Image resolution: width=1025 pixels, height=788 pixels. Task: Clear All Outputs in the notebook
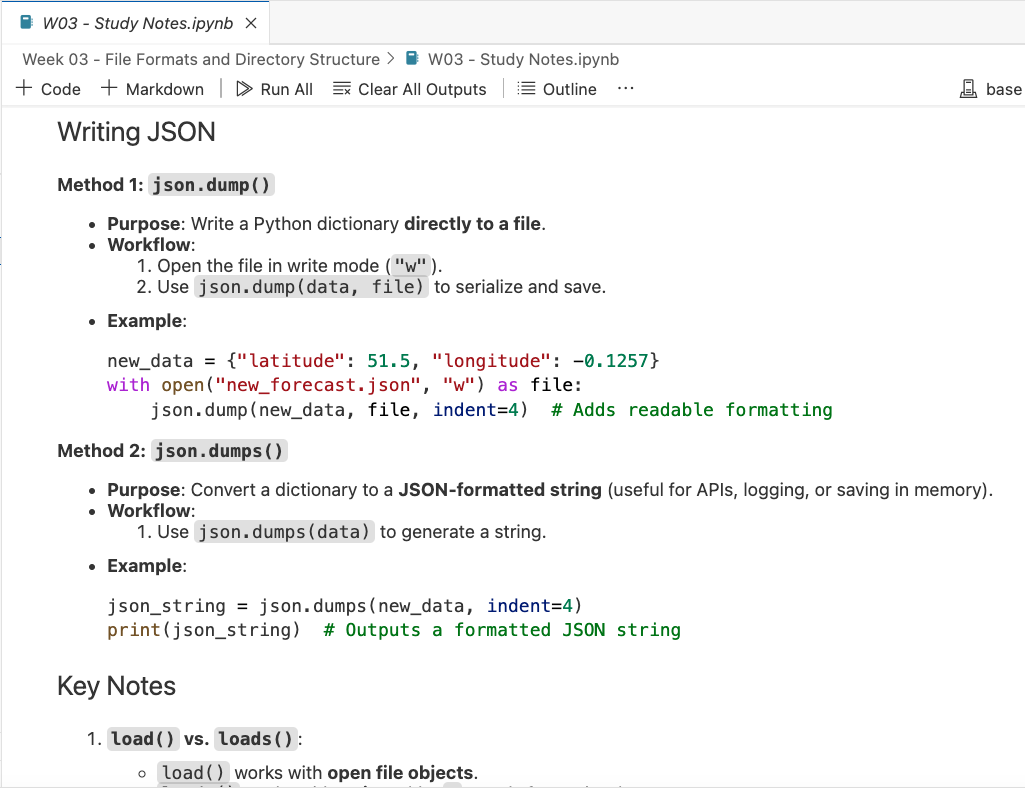[x=409, y=89]
